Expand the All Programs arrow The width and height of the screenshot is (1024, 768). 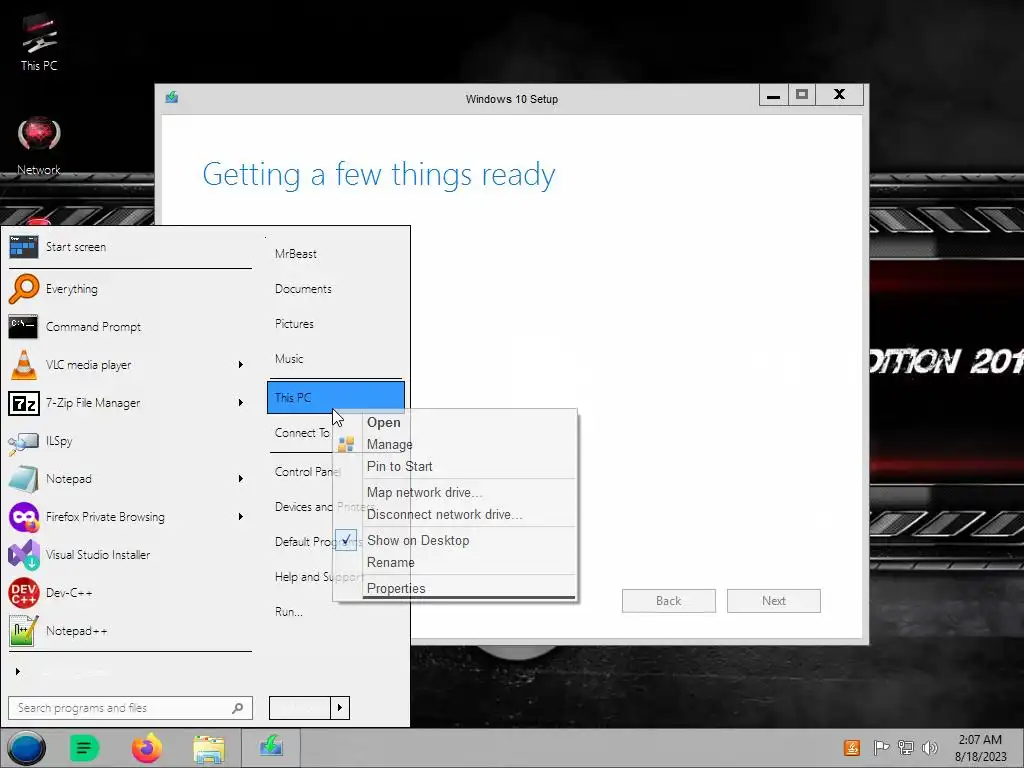click(x=18, y=671)
